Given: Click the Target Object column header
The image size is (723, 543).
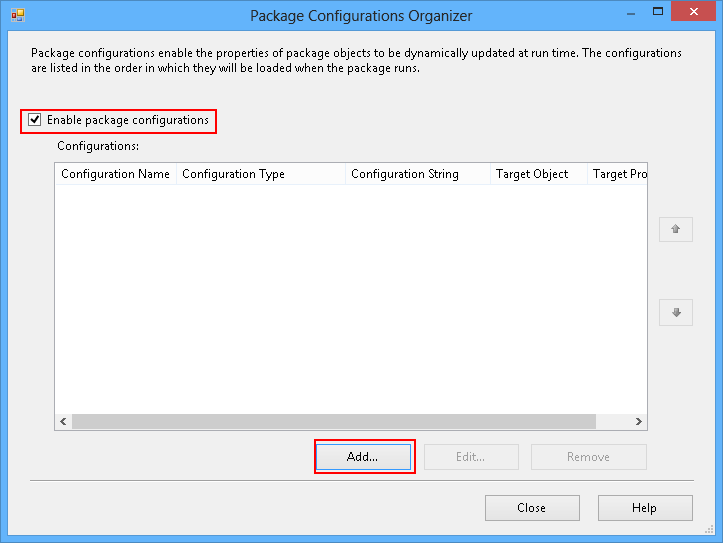Looking at the screenshot, I should 538,174.
